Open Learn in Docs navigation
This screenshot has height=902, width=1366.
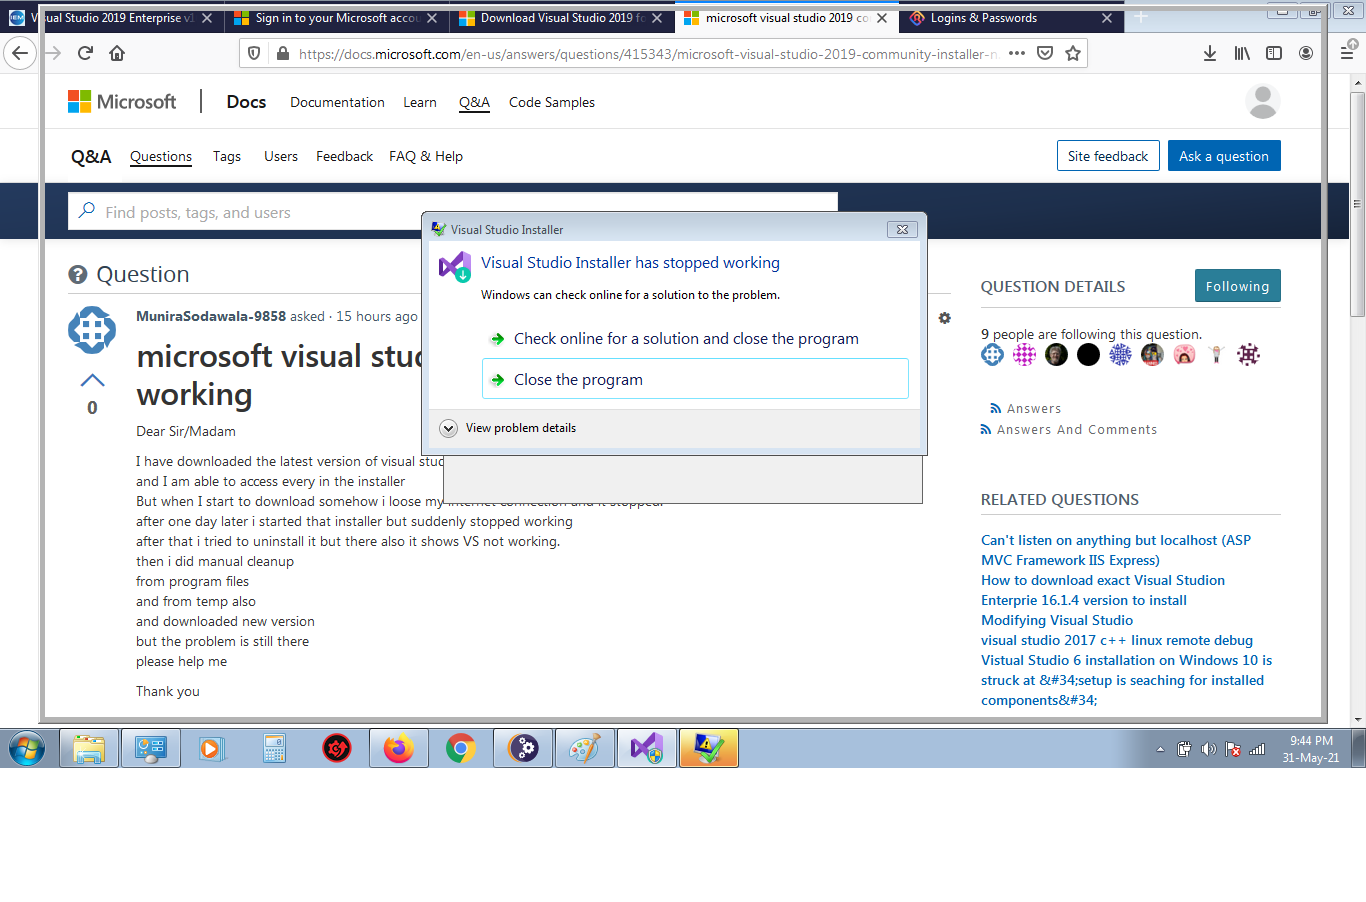click(420, 102)
